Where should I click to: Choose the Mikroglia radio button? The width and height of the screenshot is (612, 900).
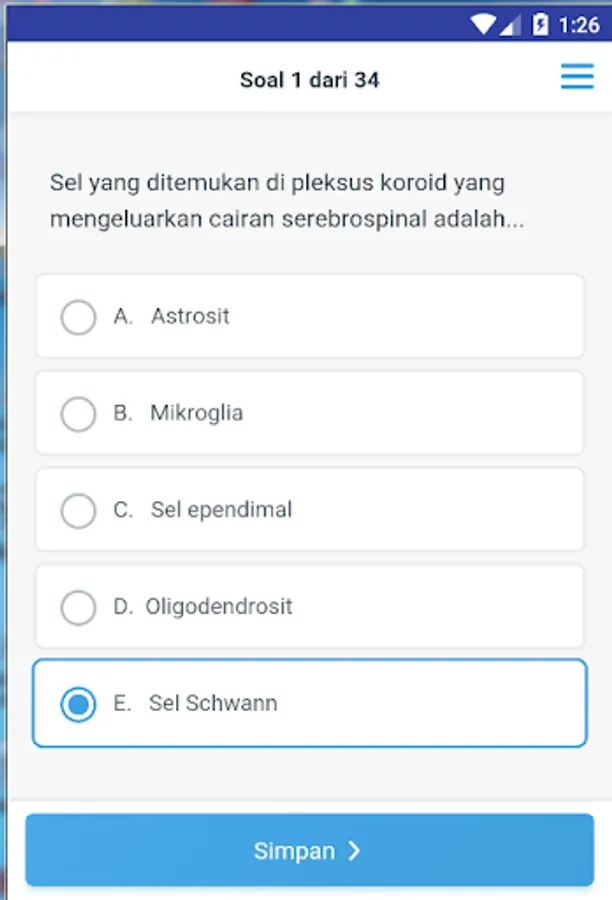(78, 414)
